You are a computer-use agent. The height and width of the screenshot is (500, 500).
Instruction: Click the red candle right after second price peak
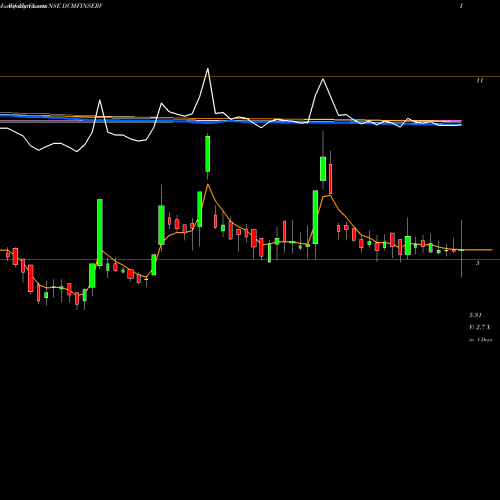coord(331,179)
